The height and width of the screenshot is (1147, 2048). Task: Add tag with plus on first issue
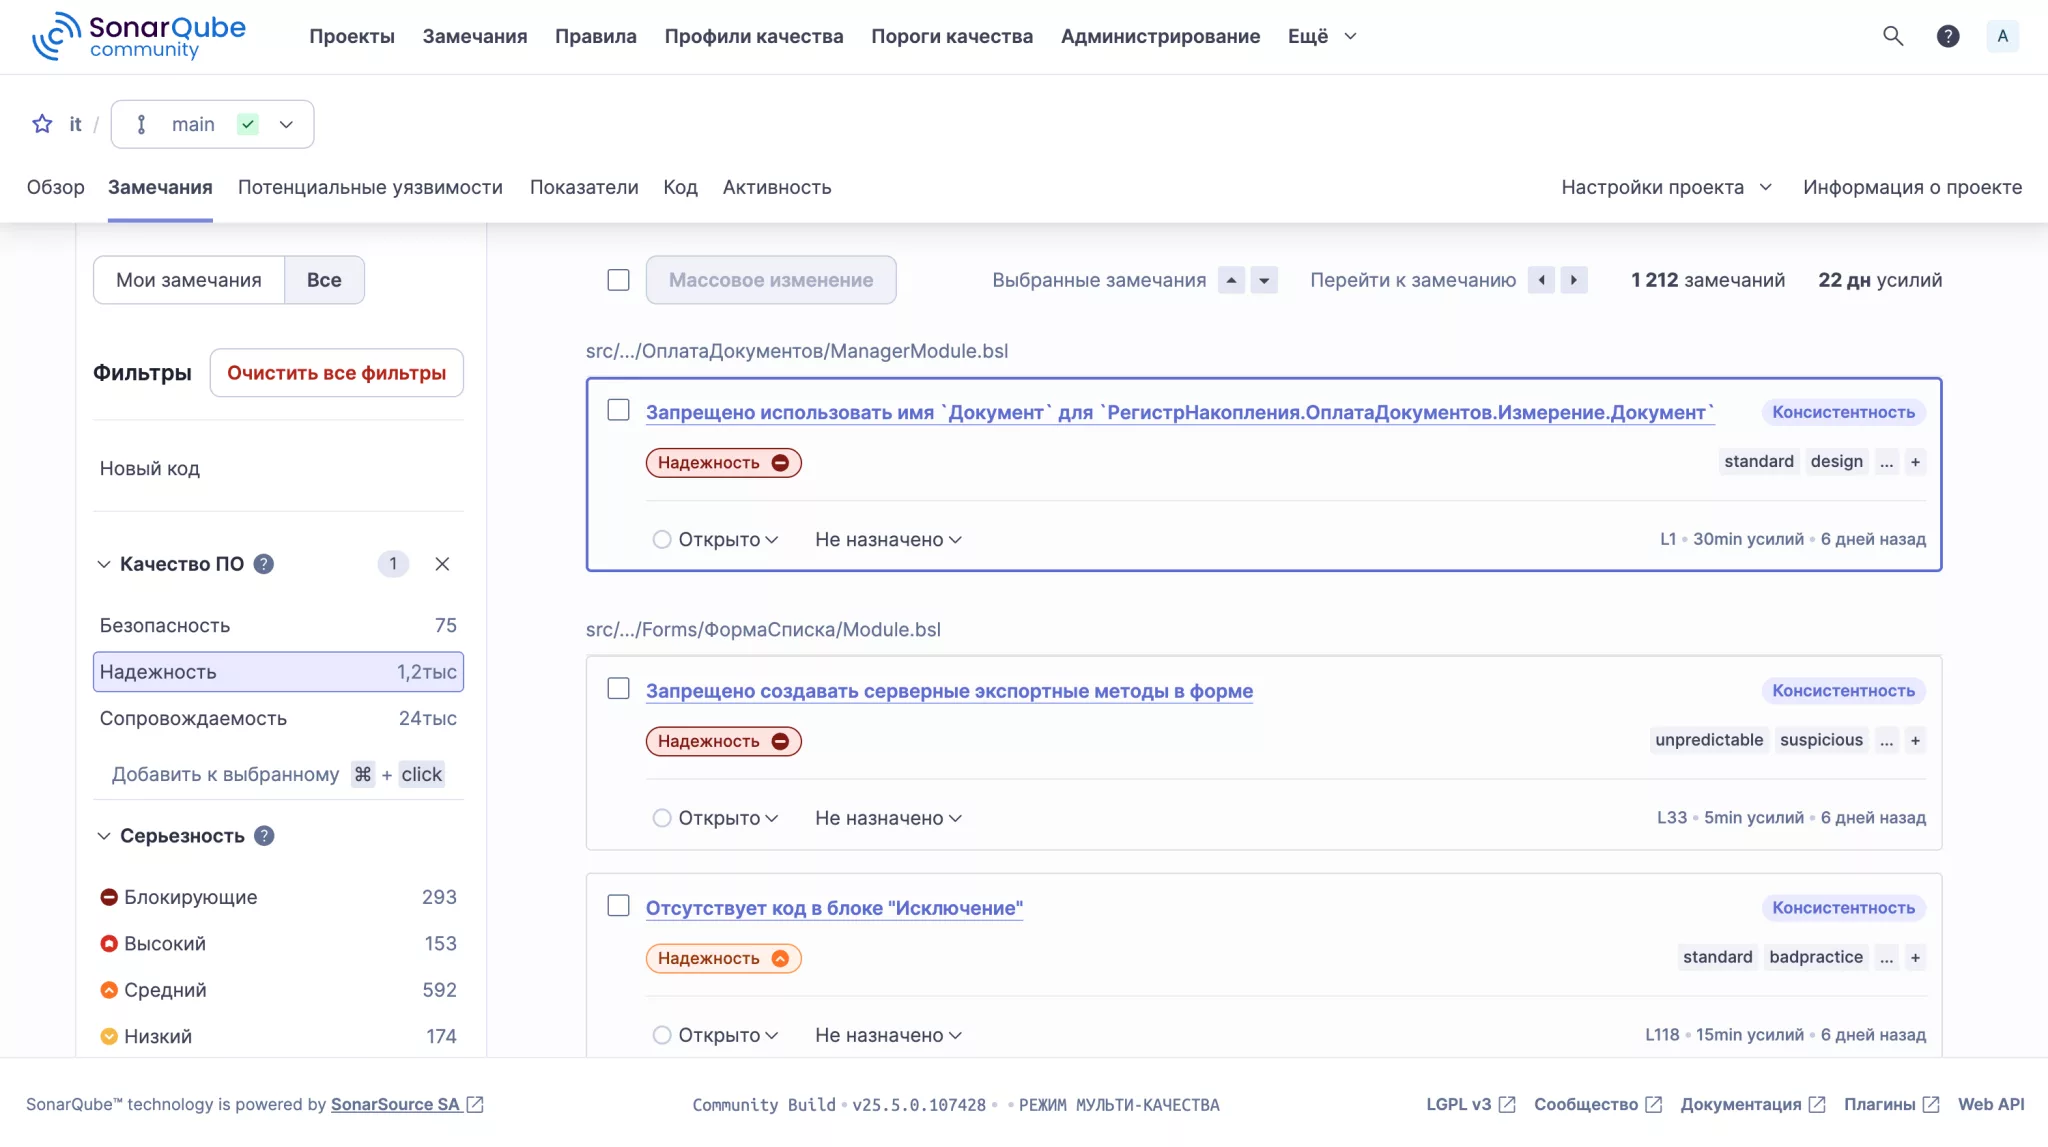pos(1915,462)
